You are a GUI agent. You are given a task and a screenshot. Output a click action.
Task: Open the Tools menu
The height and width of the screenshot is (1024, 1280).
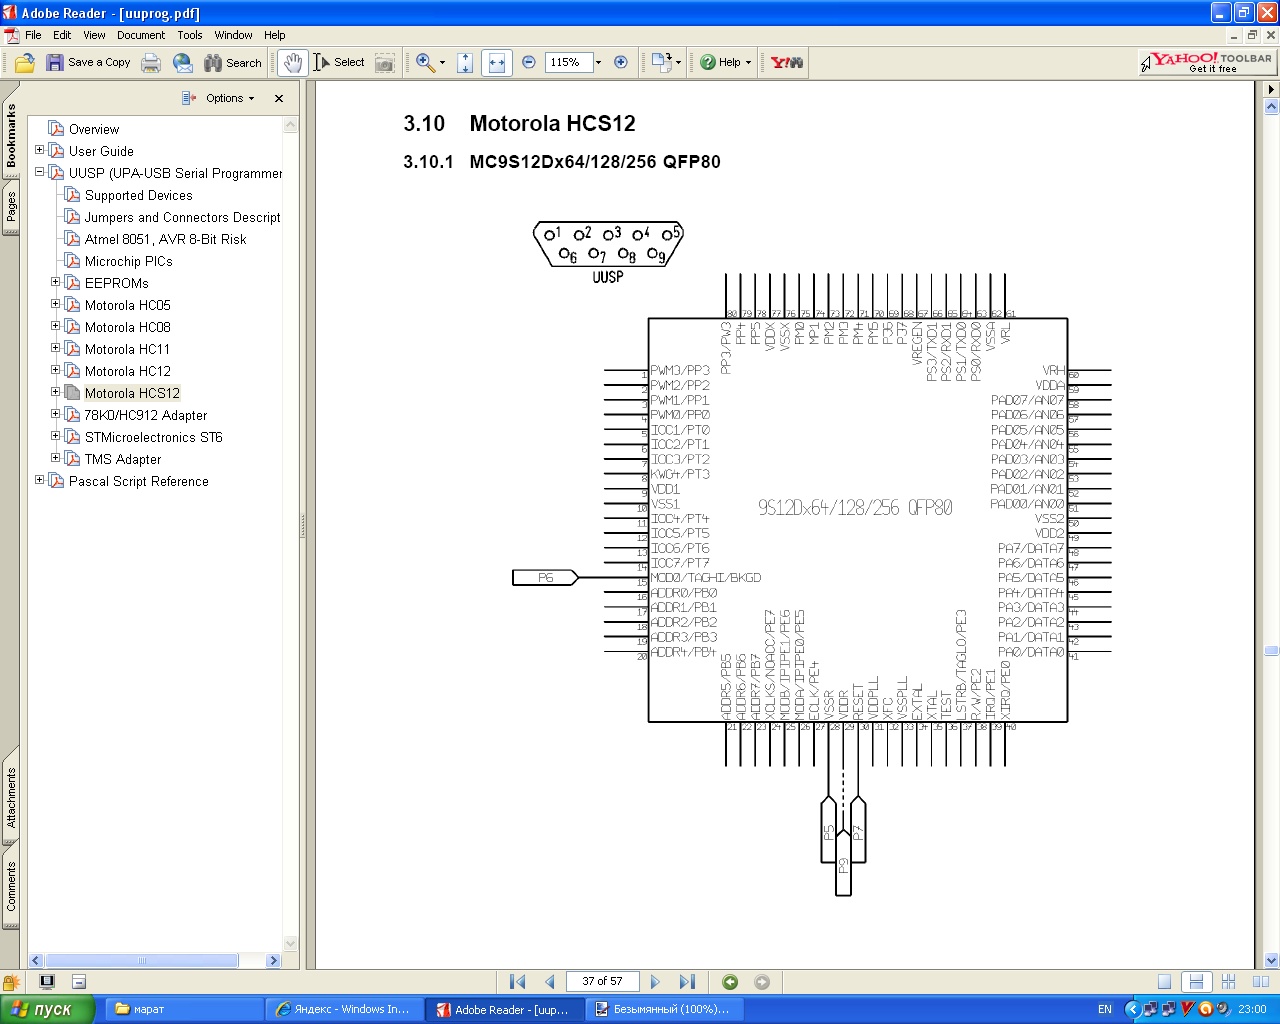190,35
